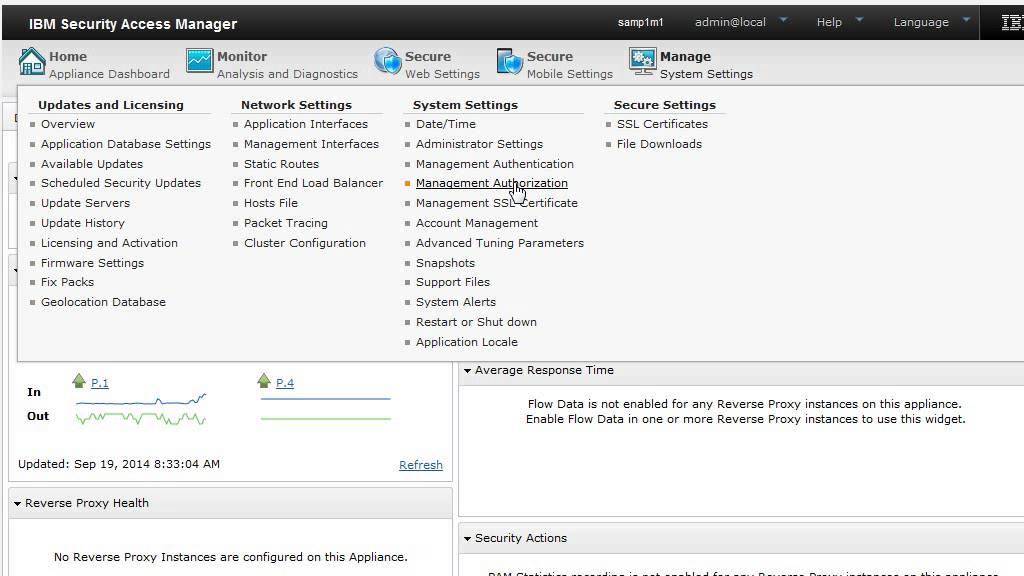Open Management SSL Certificate
This screenshot has width=1024, height=576.
click(496, 203)
